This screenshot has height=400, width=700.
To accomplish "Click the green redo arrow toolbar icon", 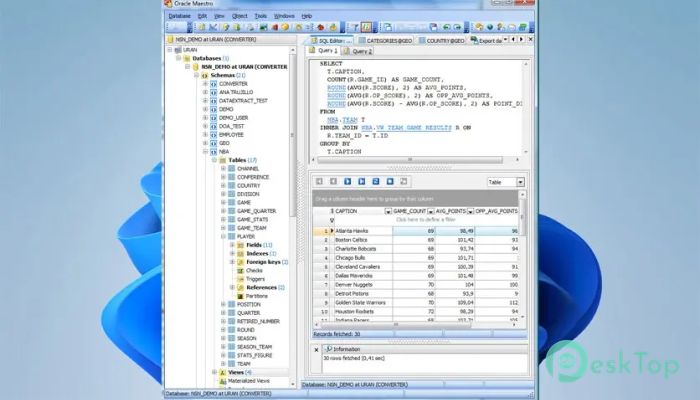I will point(457,27).
